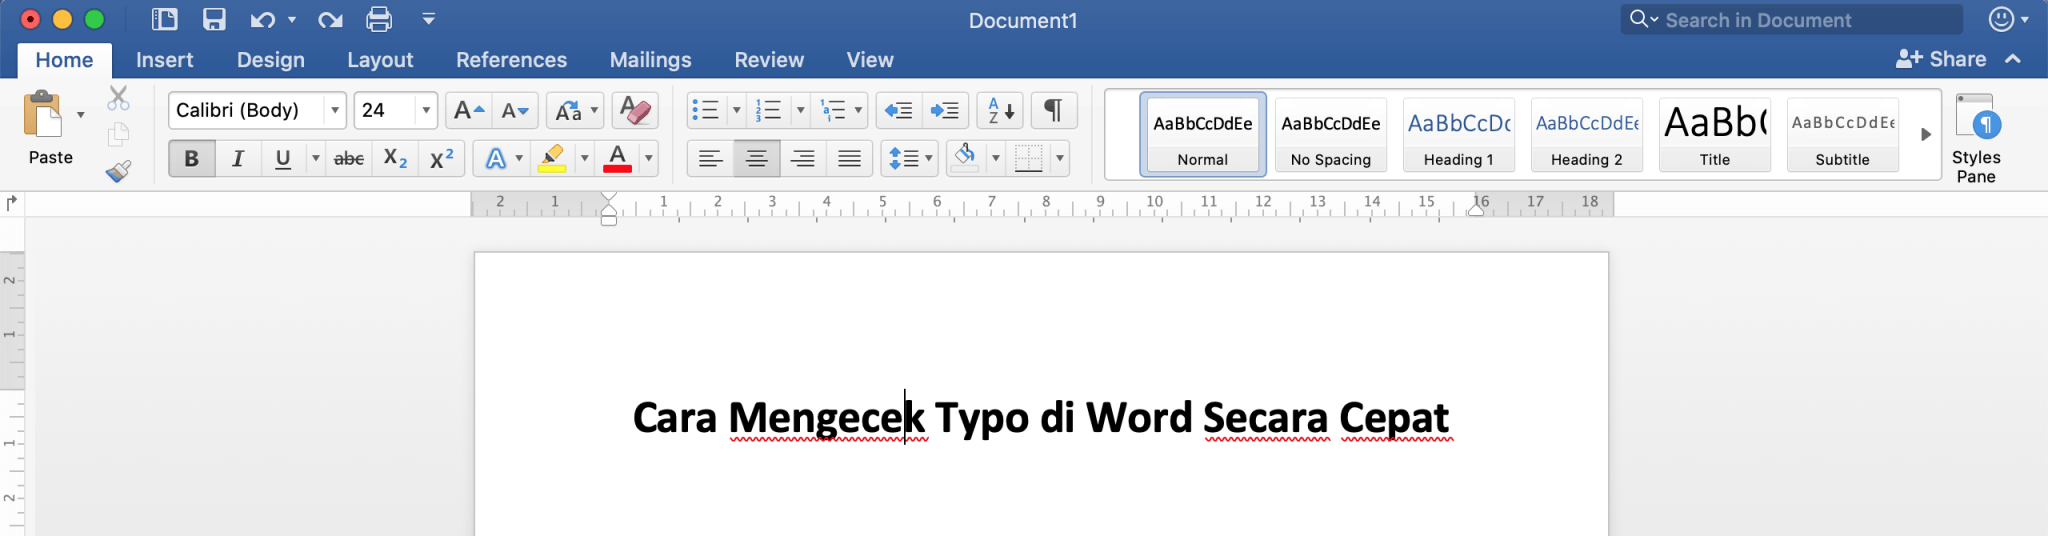Screen dimensions: 2048x536
Task: Apply numbered list icon
Action: [769, 110]
